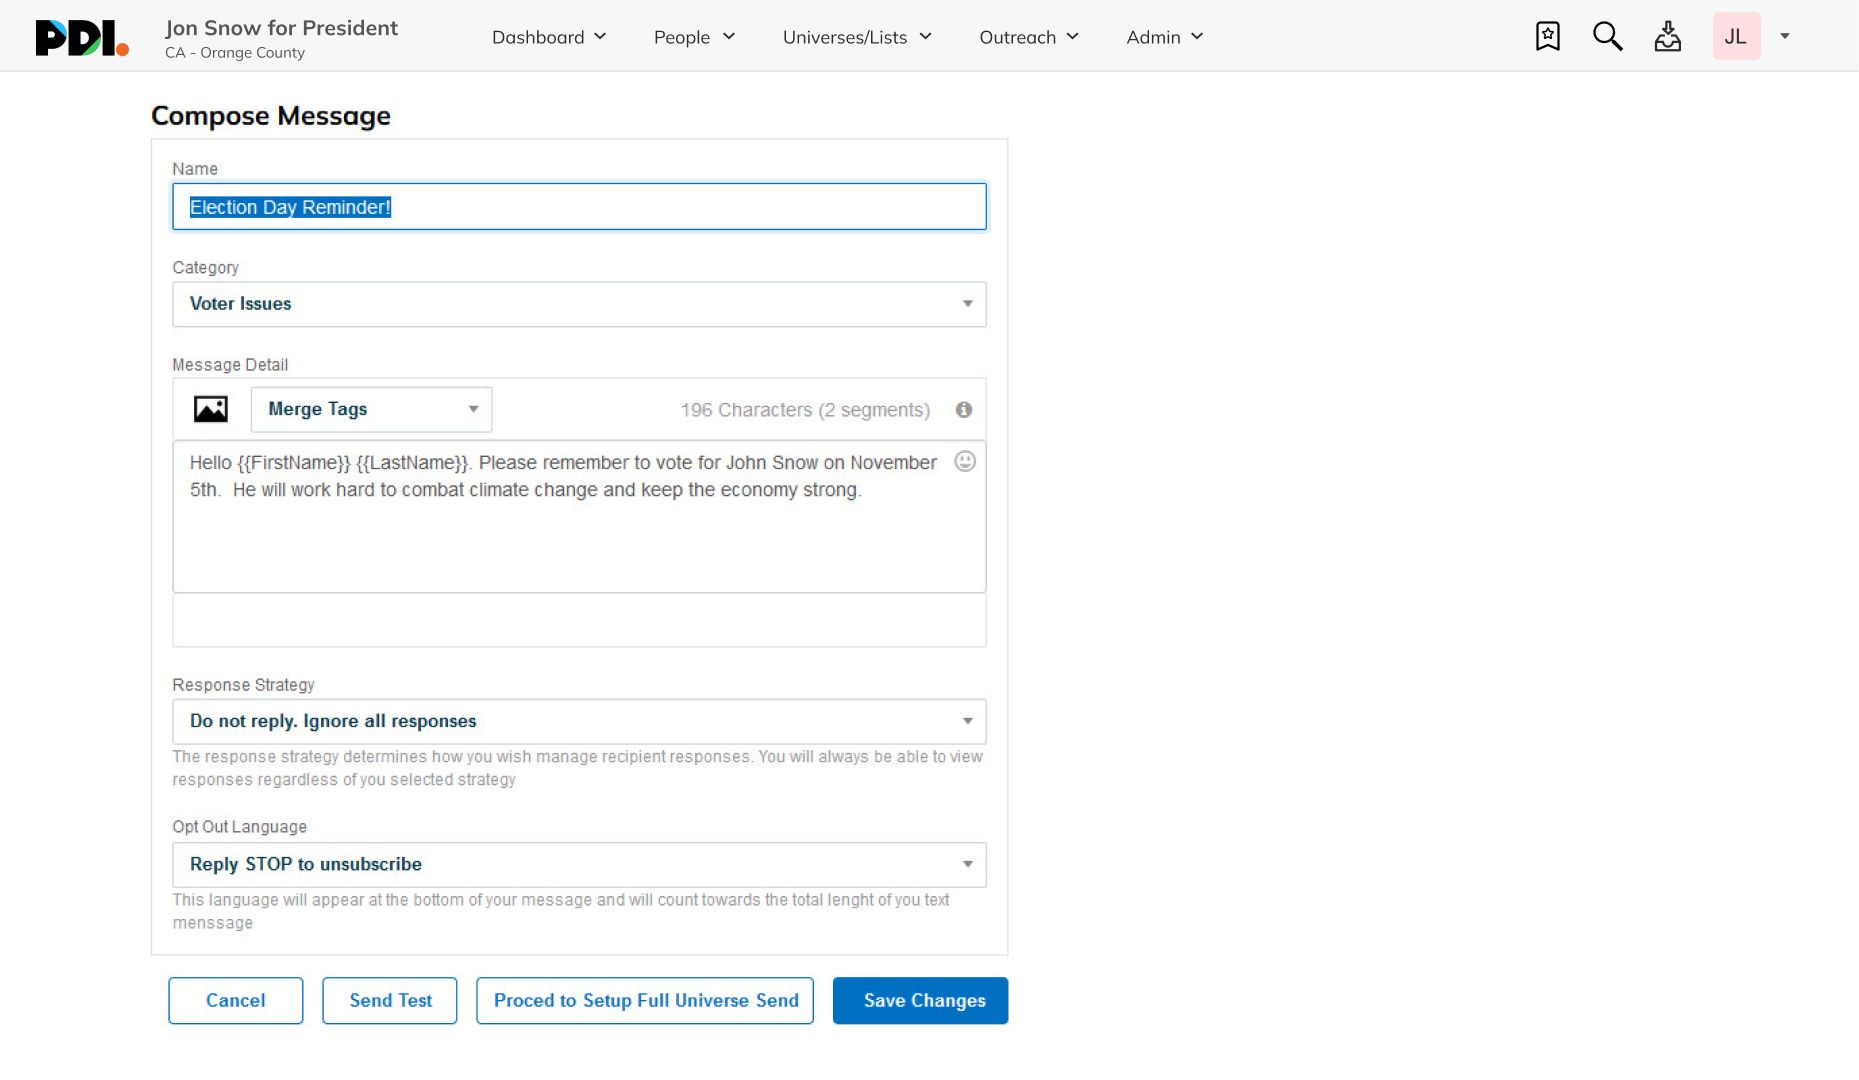Image resolution: width=1859 pixels, height=1080 pixels.
Task: Click the PDI logo
Action: point(82,38)
